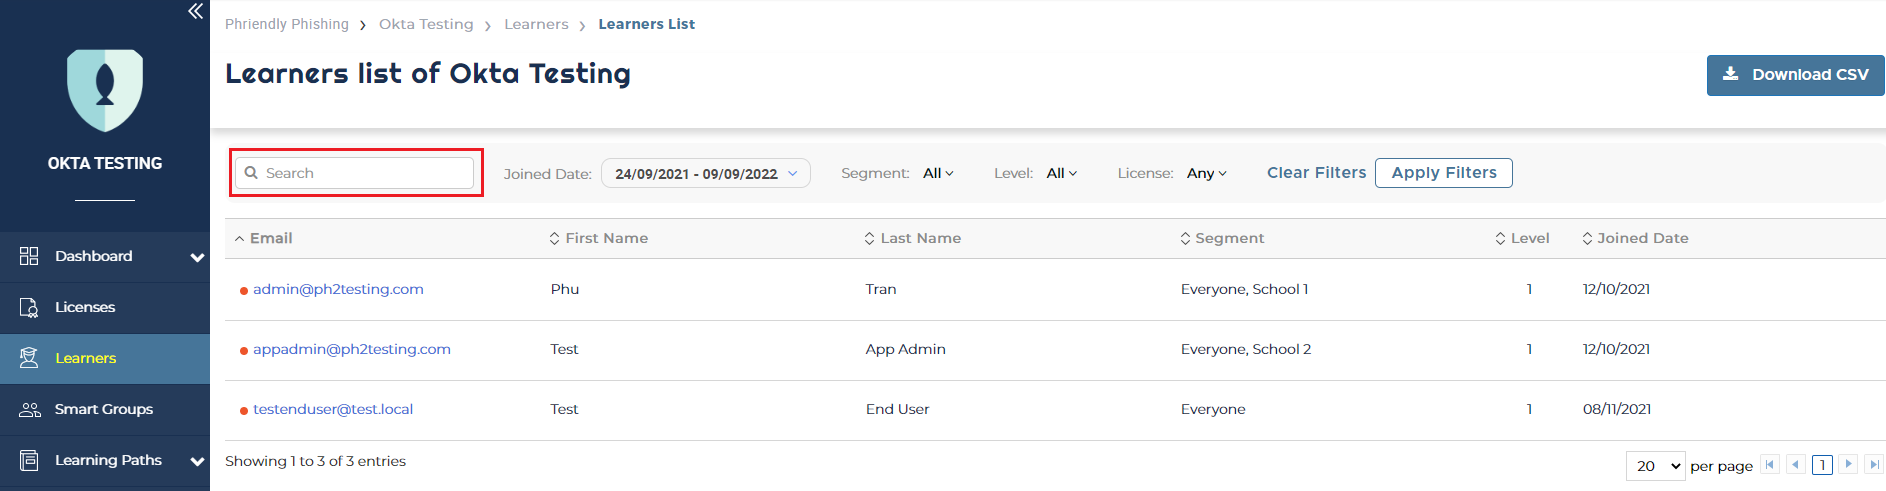Go to the last page arrow icon

pyautogui.click(x=1875, y=464)
